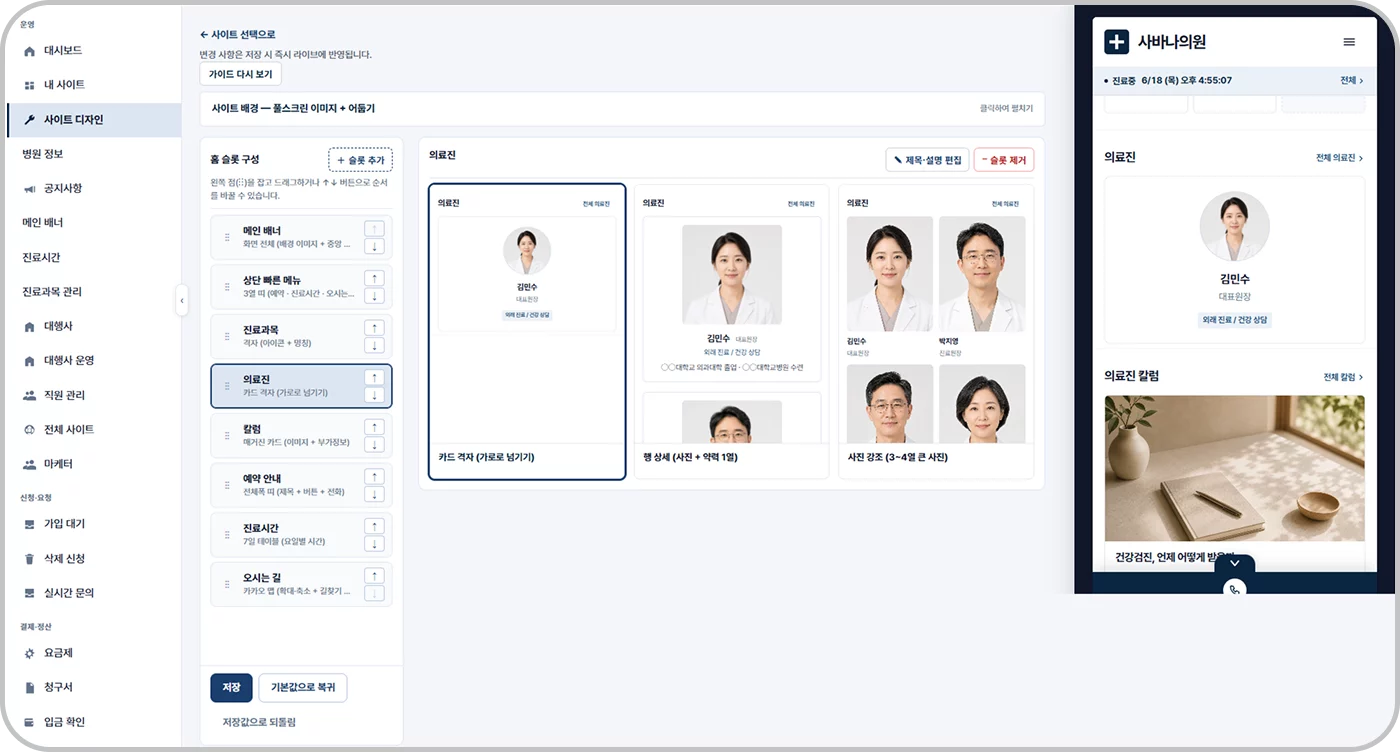Viewport: 1400px width, 752px height.
Task: Open 병원 정보 menu item
Action: point(93,154)
